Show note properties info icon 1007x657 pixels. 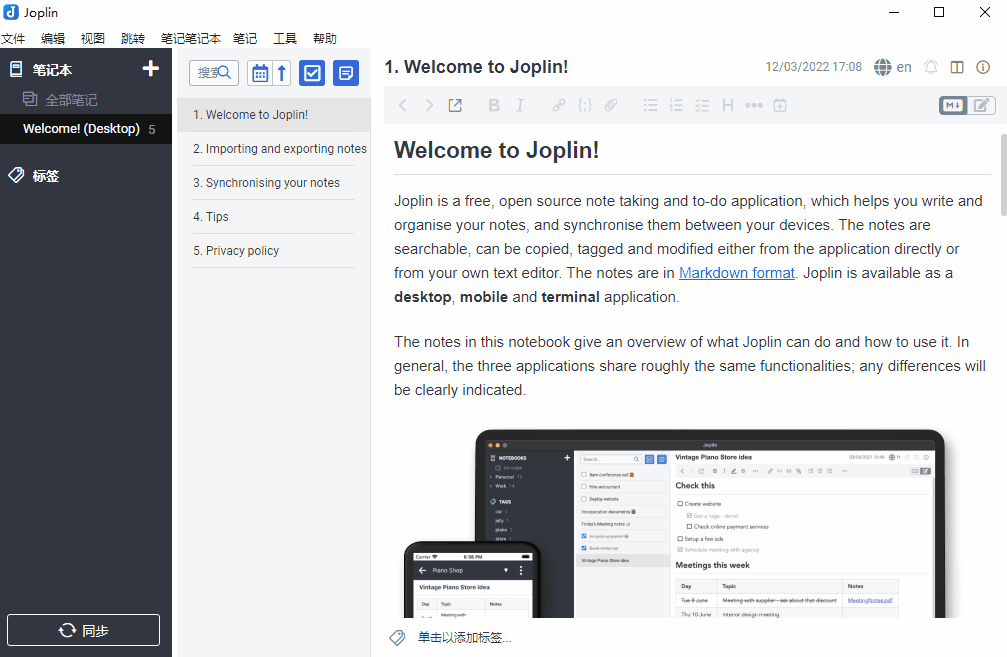coord(983,67)
